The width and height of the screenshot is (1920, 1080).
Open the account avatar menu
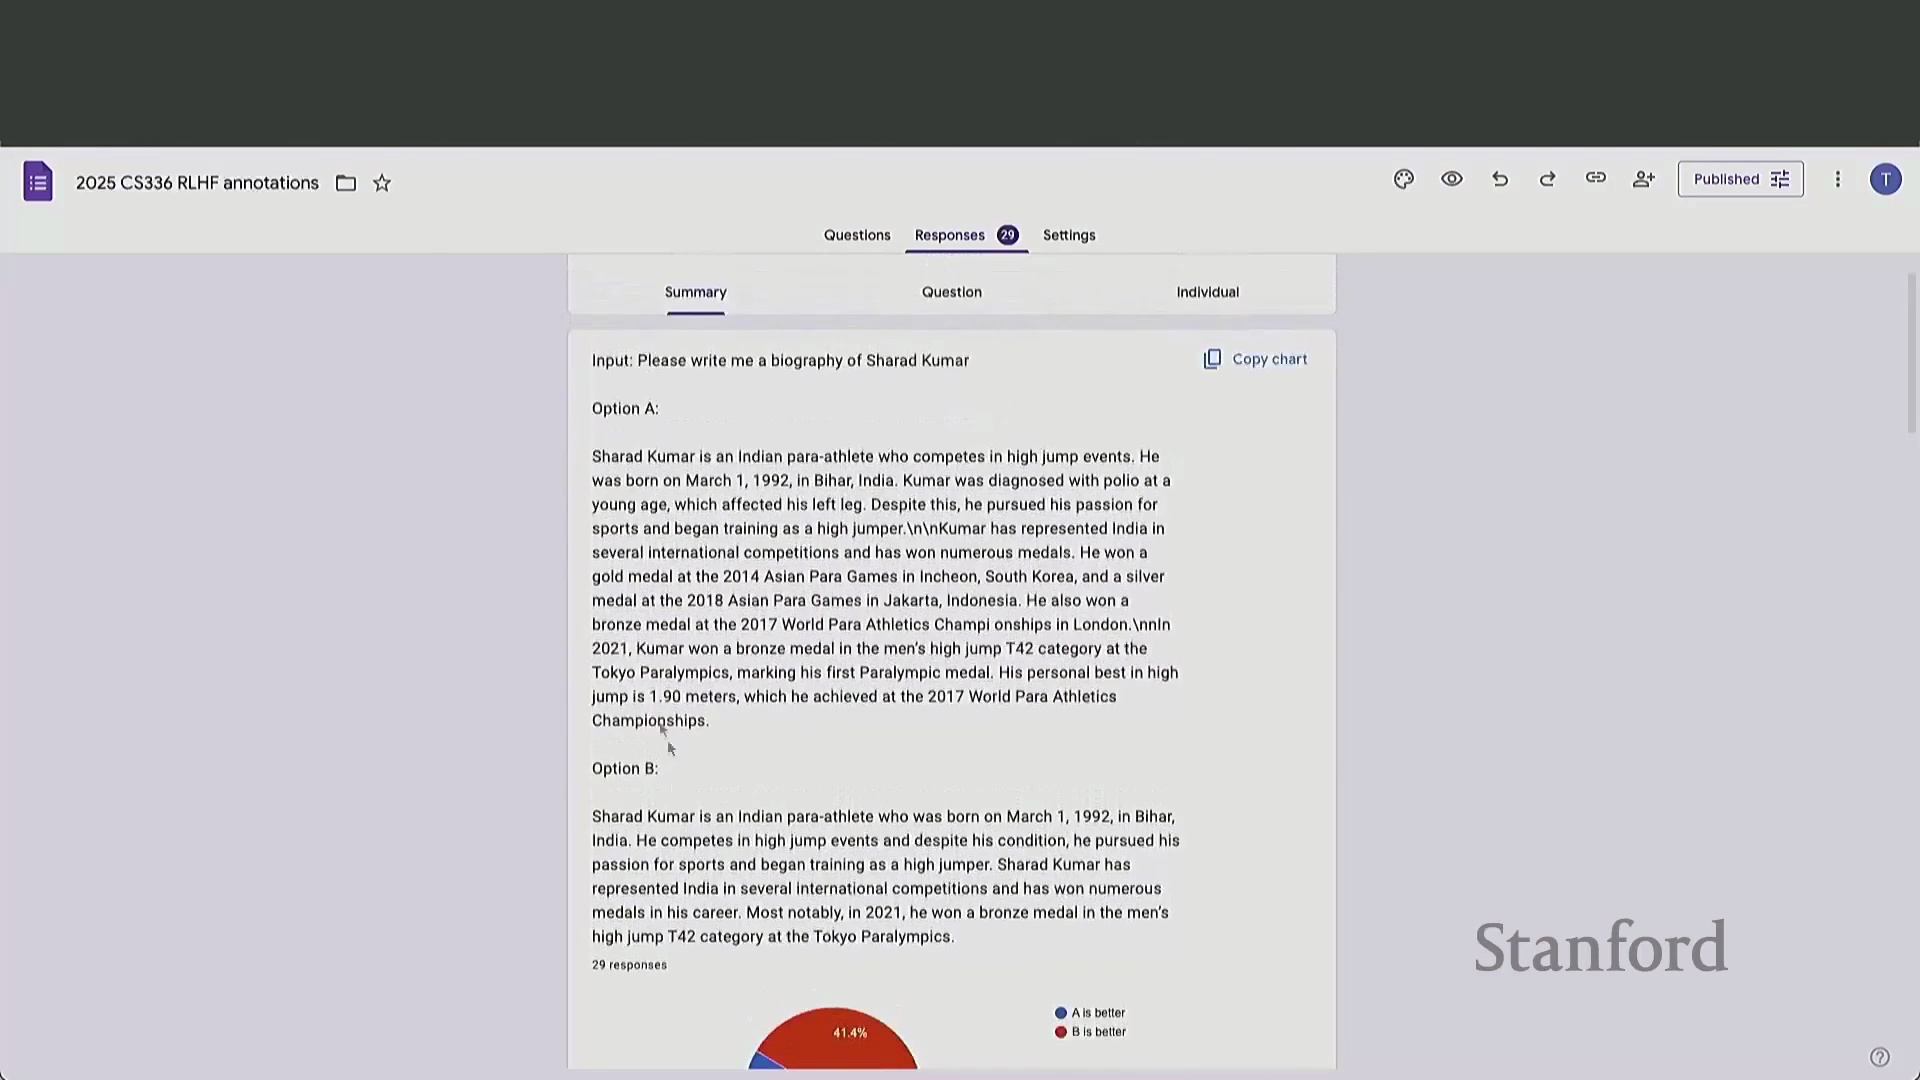point(1885,179)
